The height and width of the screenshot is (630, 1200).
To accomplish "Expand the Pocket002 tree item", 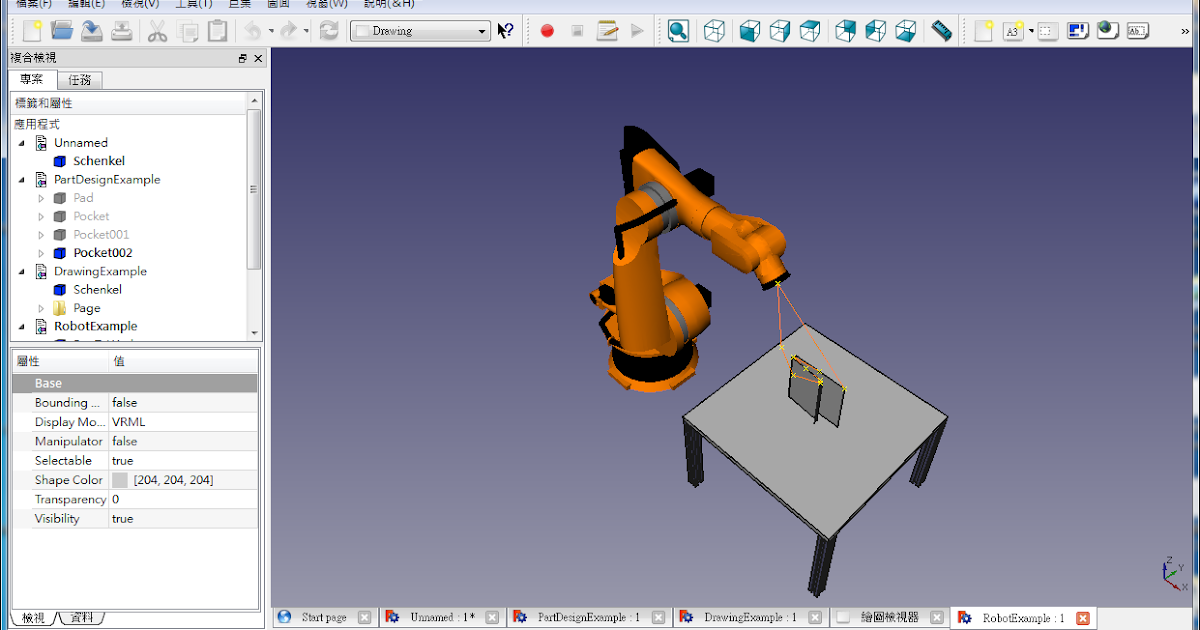I will pos(41,253).
